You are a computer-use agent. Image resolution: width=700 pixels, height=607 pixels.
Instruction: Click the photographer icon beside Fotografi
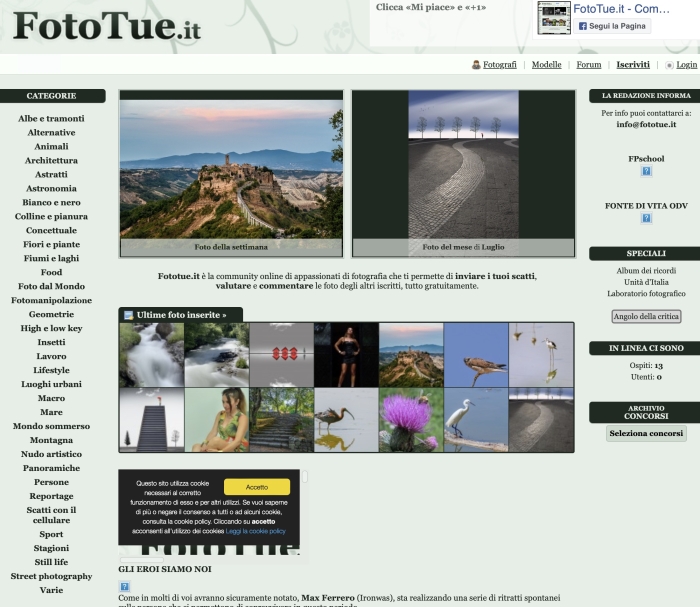click(x=476, y=65)
